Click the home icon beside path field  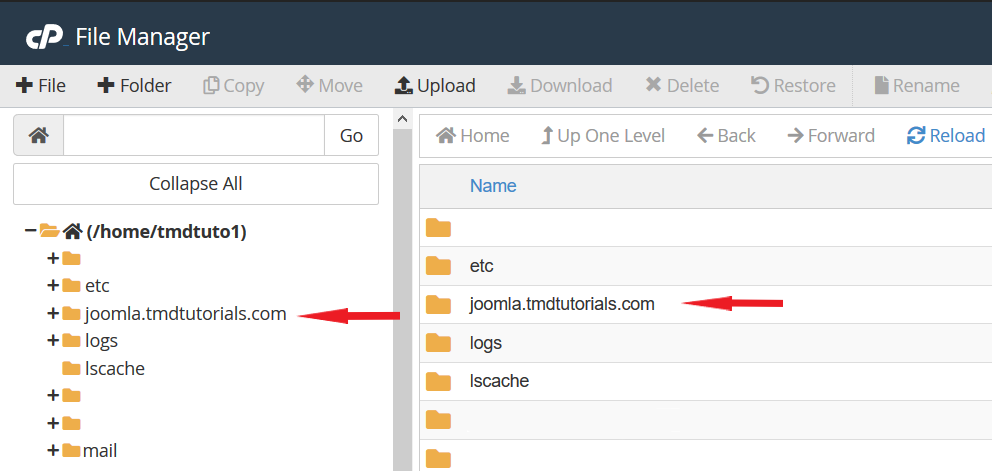tap(39, 136)
